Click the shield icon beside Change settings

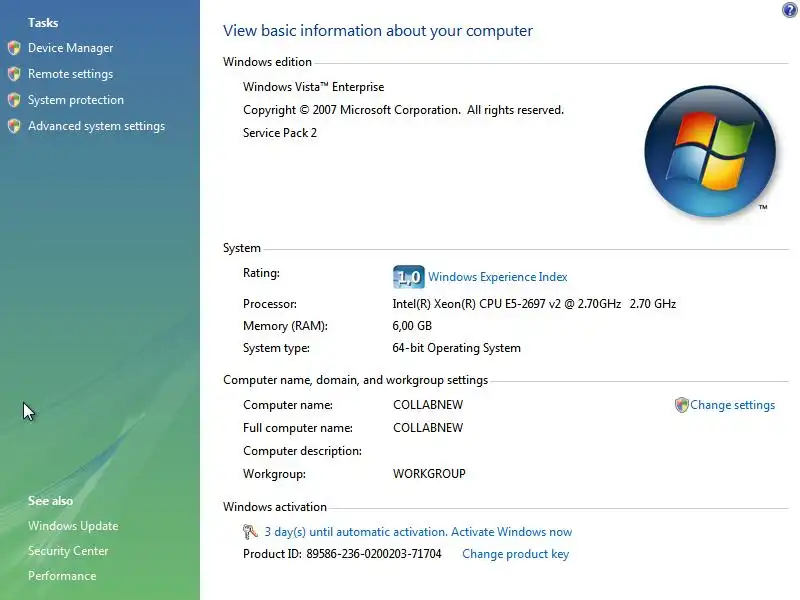tap(681, 405)
